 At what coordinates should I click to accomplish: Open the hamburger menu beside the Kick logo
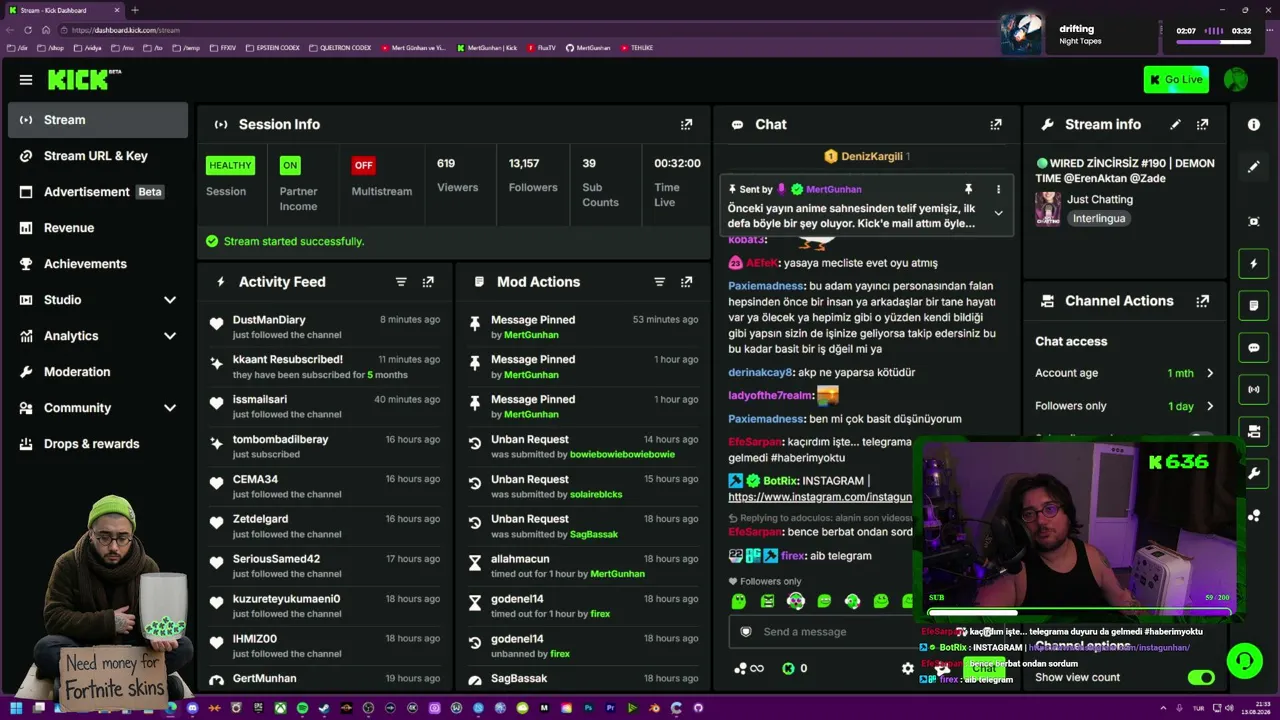pyautogui.click(x=26, y=80)
